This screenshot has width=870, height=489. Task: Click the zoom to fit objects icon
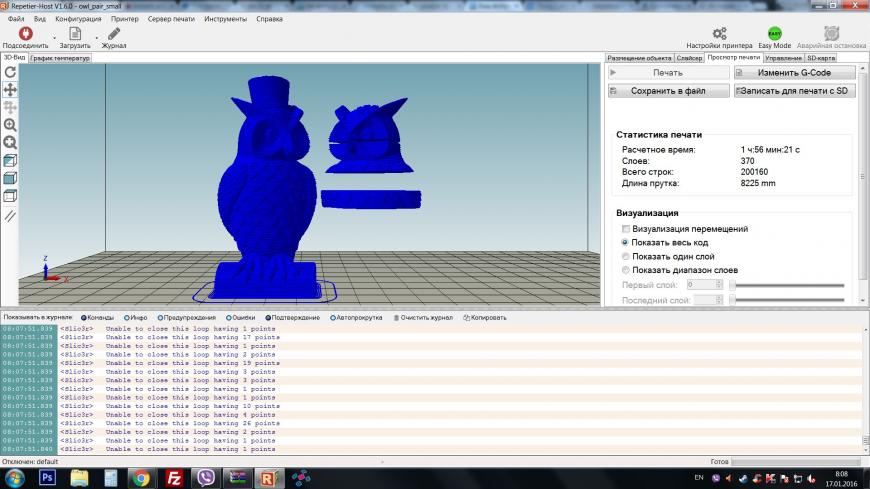click(x=10, y=143)
